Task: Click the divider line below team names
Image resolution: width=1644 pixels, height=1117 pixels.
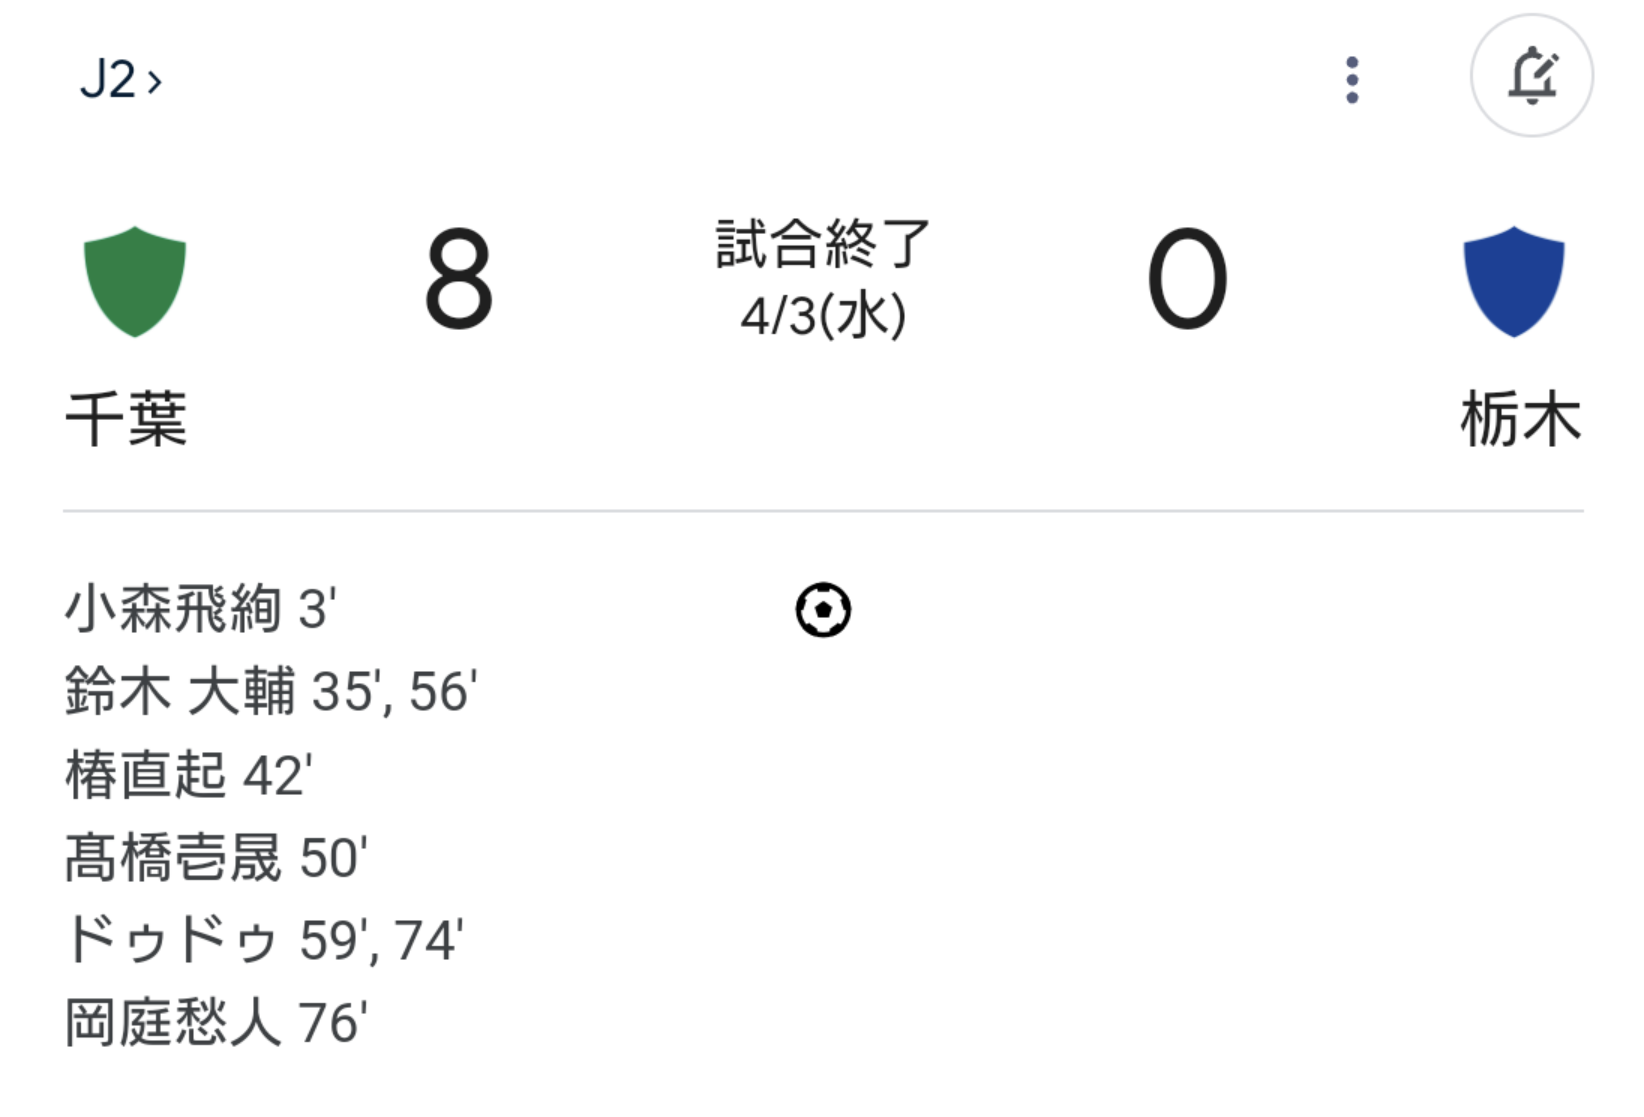Action: (823, 511)
